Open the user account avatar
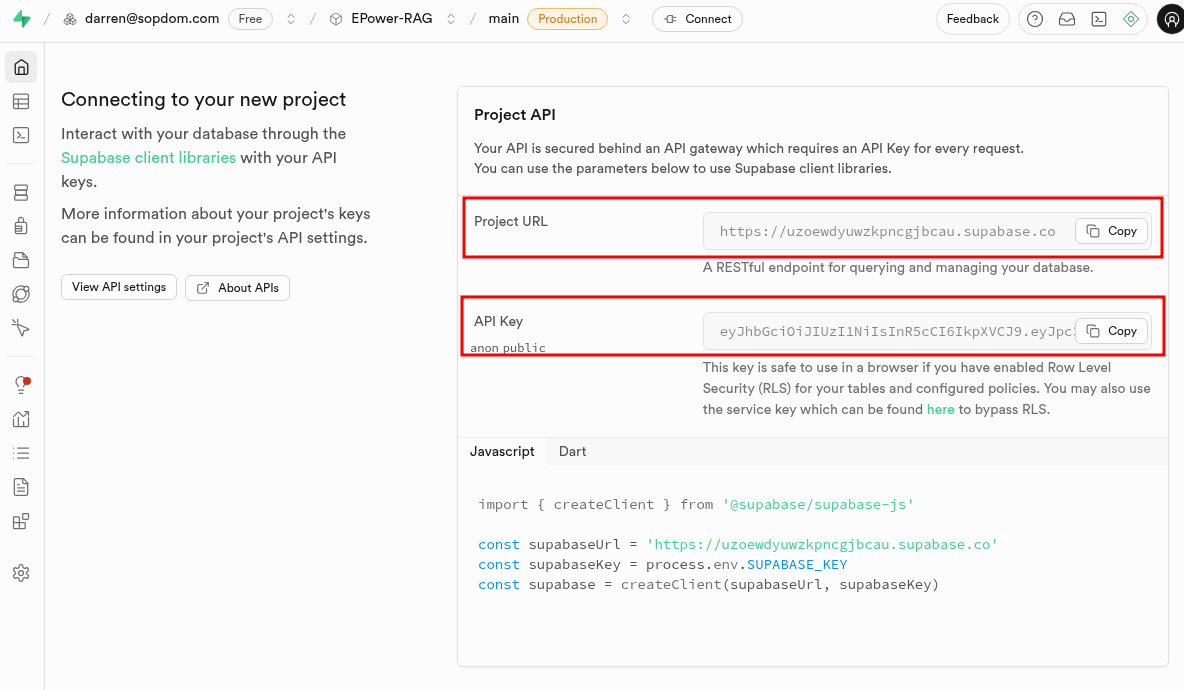Screen dimensions: 1184x690 tap(1170, 19)
